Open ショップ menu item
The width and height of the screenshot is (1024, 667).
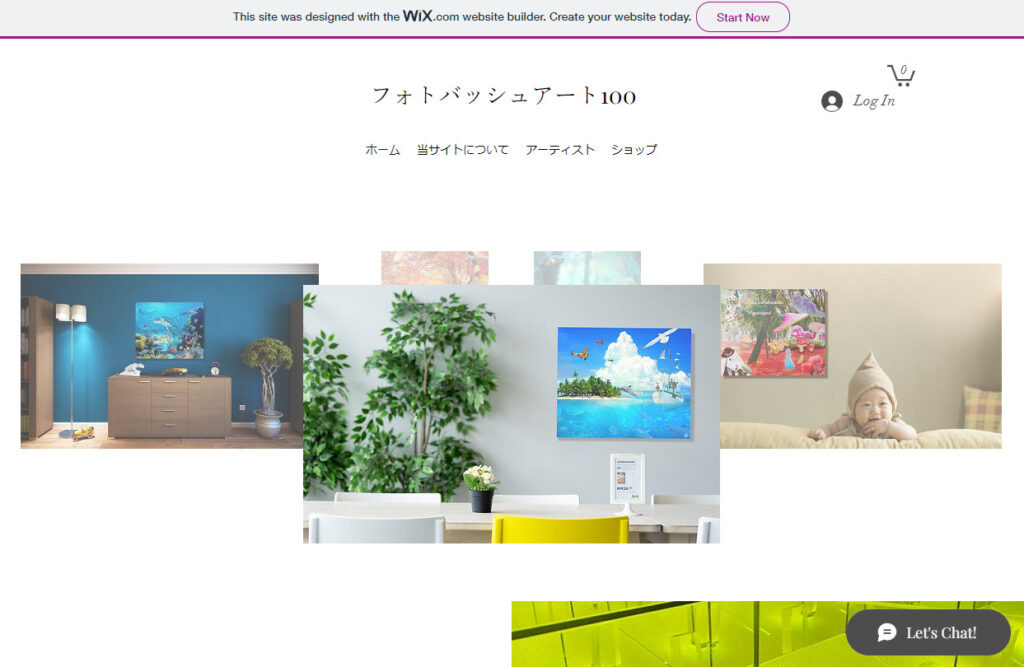tap(633, 150)
